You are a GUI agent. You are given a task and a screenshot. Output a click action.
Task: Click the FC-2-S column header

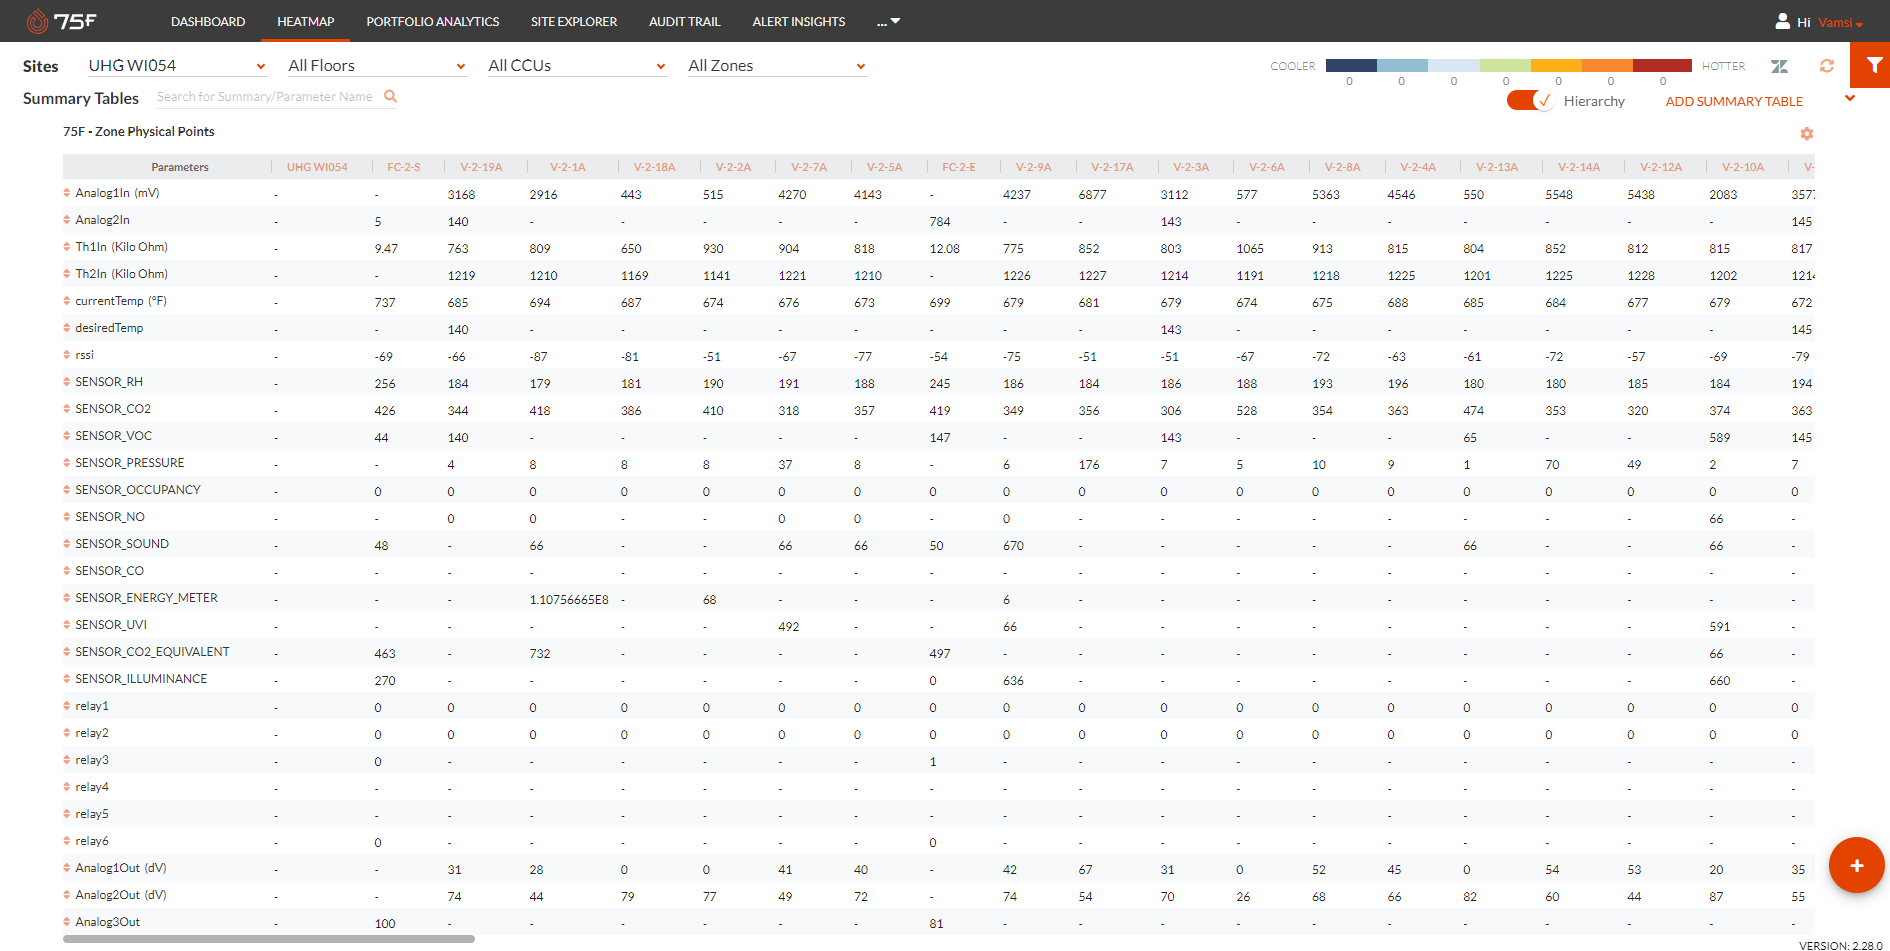(404, 167)
